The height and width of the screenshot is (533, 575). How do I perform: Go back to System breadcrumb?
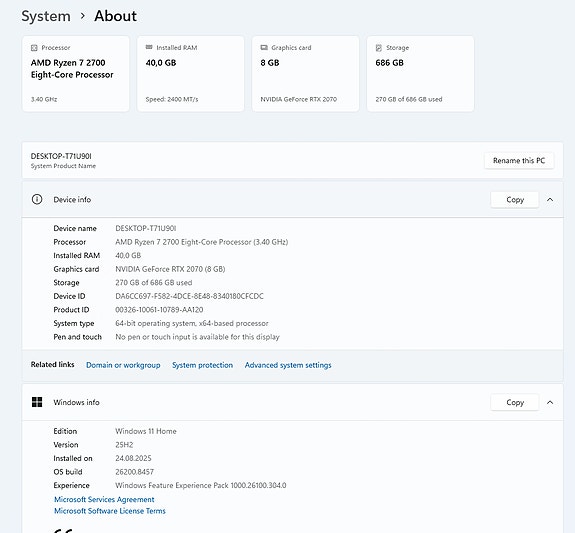click(46, 16)
